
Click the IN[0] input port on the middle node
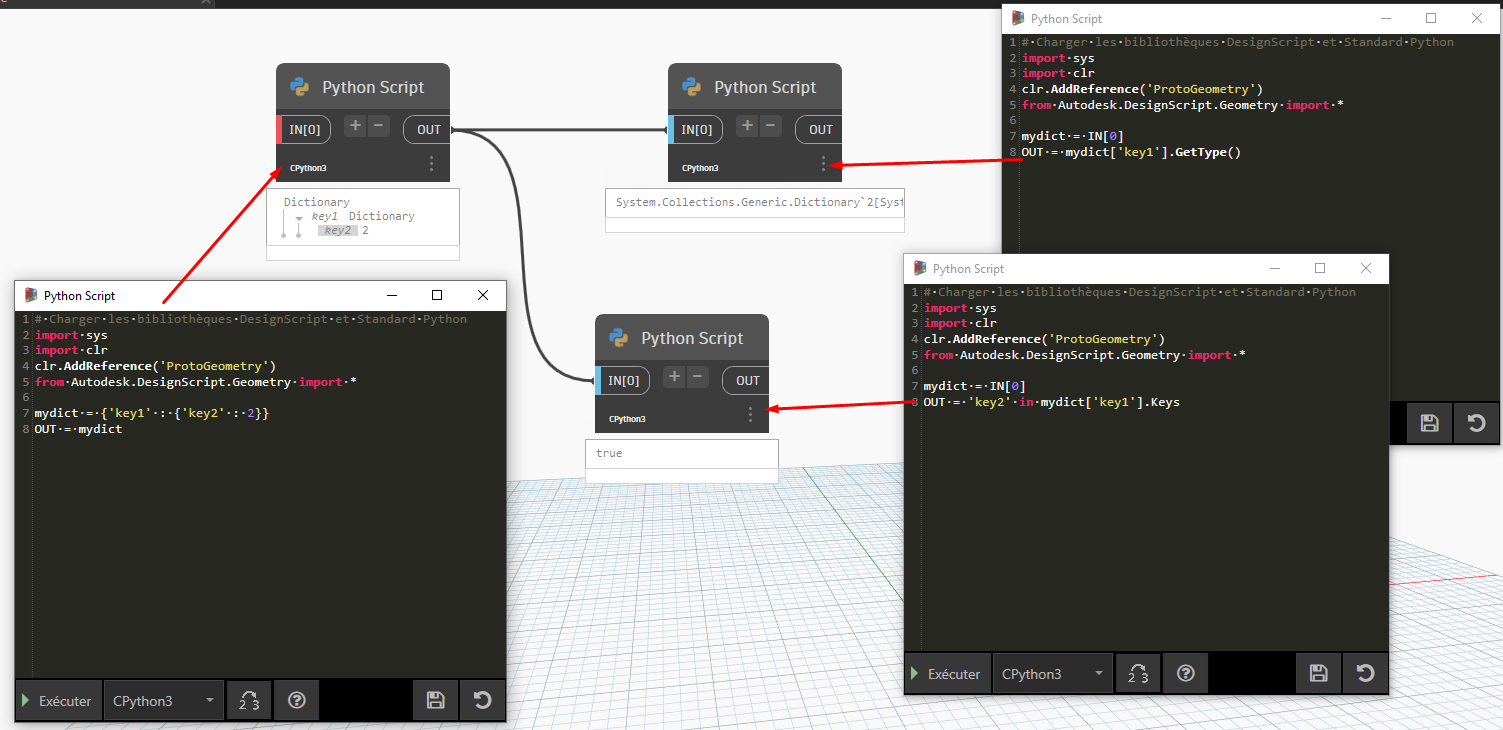pyautogui.click(x=695, y=128)
